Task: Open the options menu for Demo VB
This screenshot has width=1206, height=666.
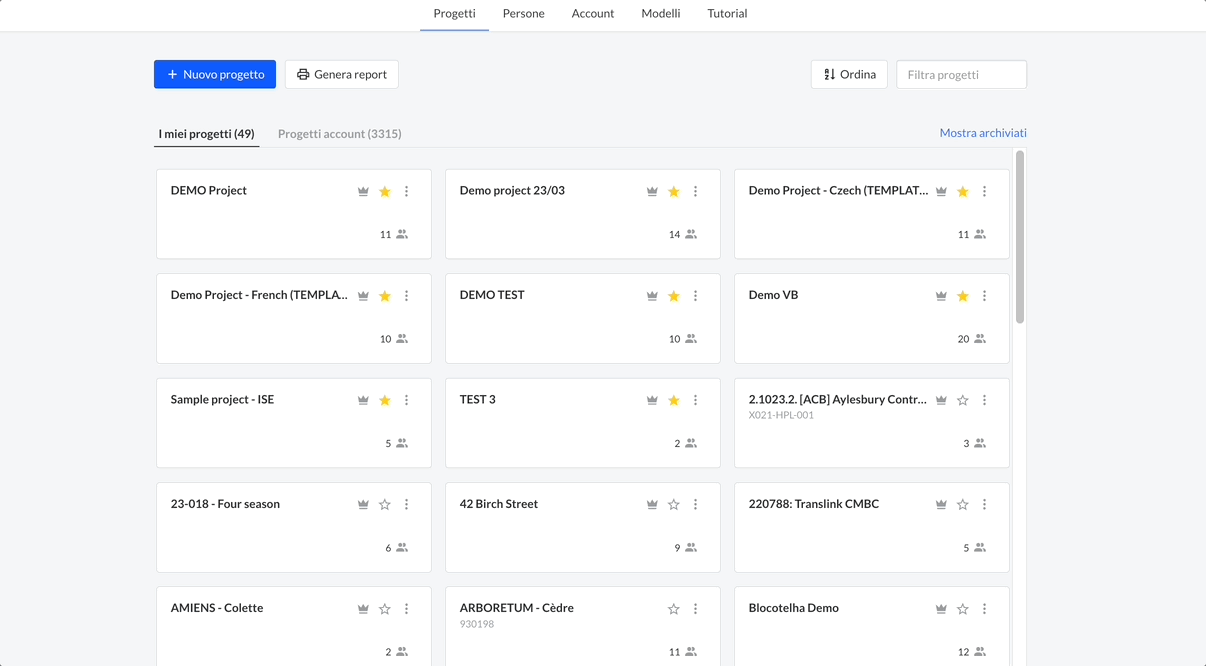Action: (x=985, y=296)
